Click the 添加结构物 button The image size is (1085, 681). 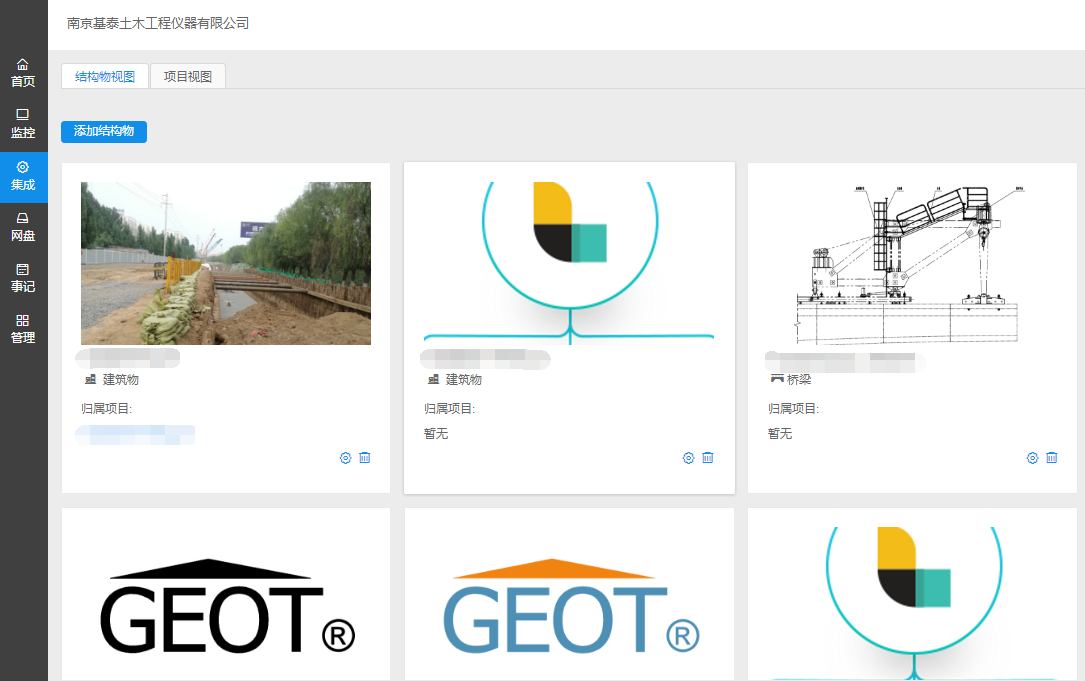tap(104, 132)
